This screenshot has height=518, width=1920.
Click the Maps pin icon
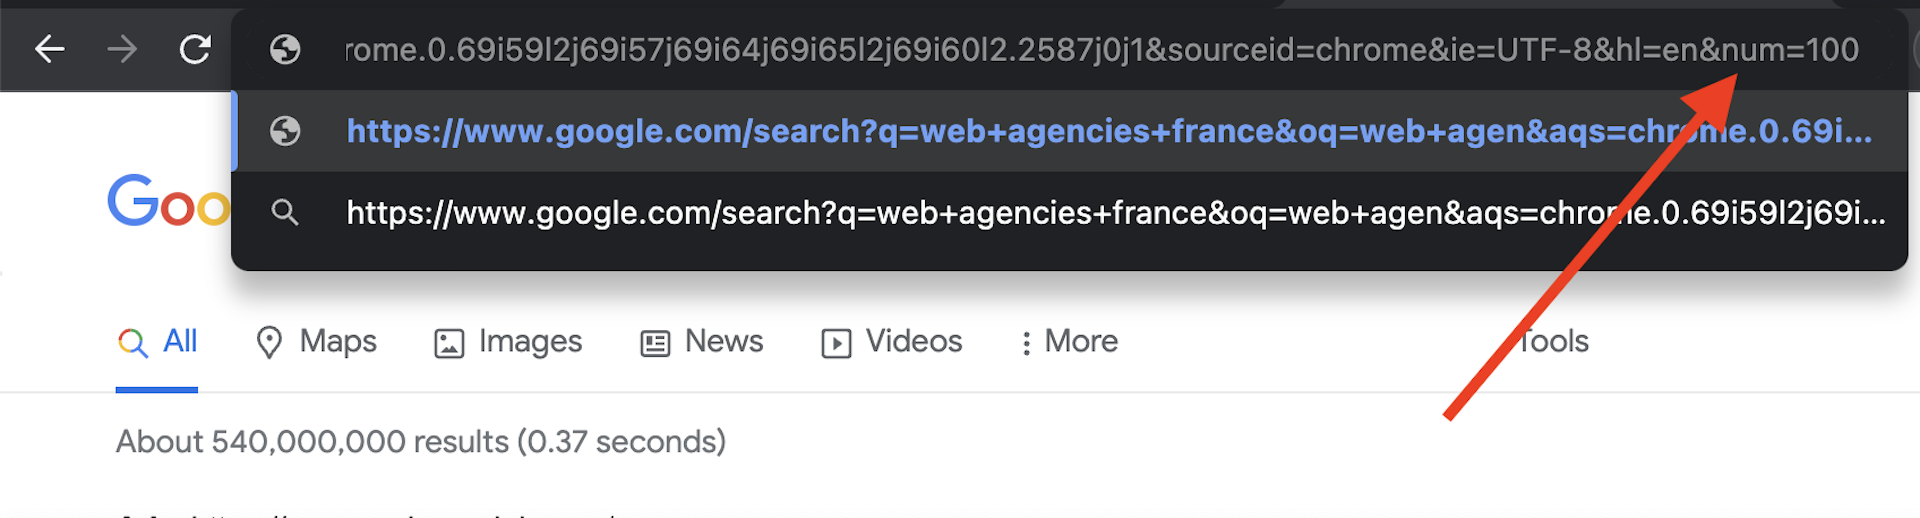coord(269,342)
